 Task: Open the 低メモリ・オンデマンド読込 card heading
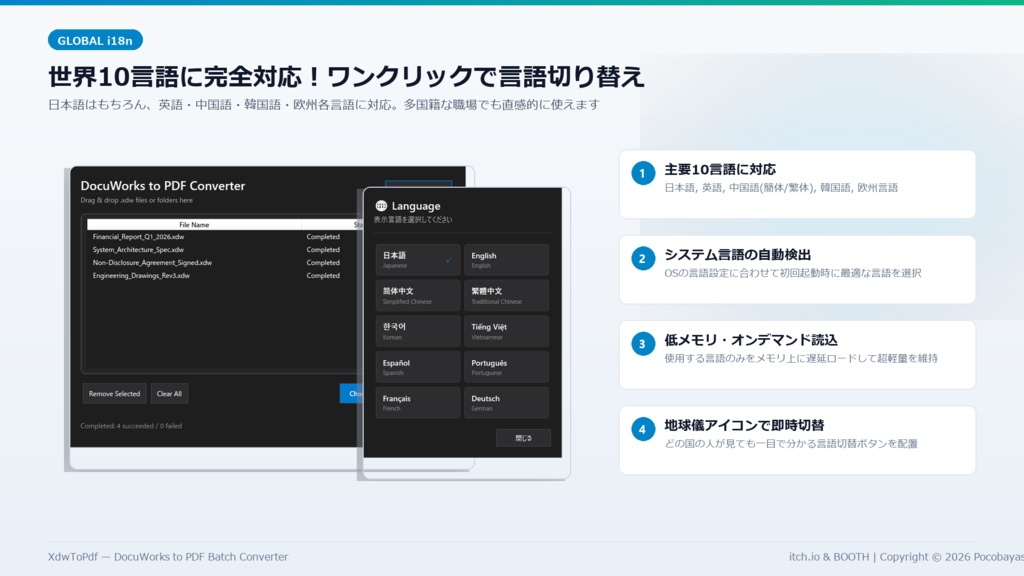[x=750, y=340]
